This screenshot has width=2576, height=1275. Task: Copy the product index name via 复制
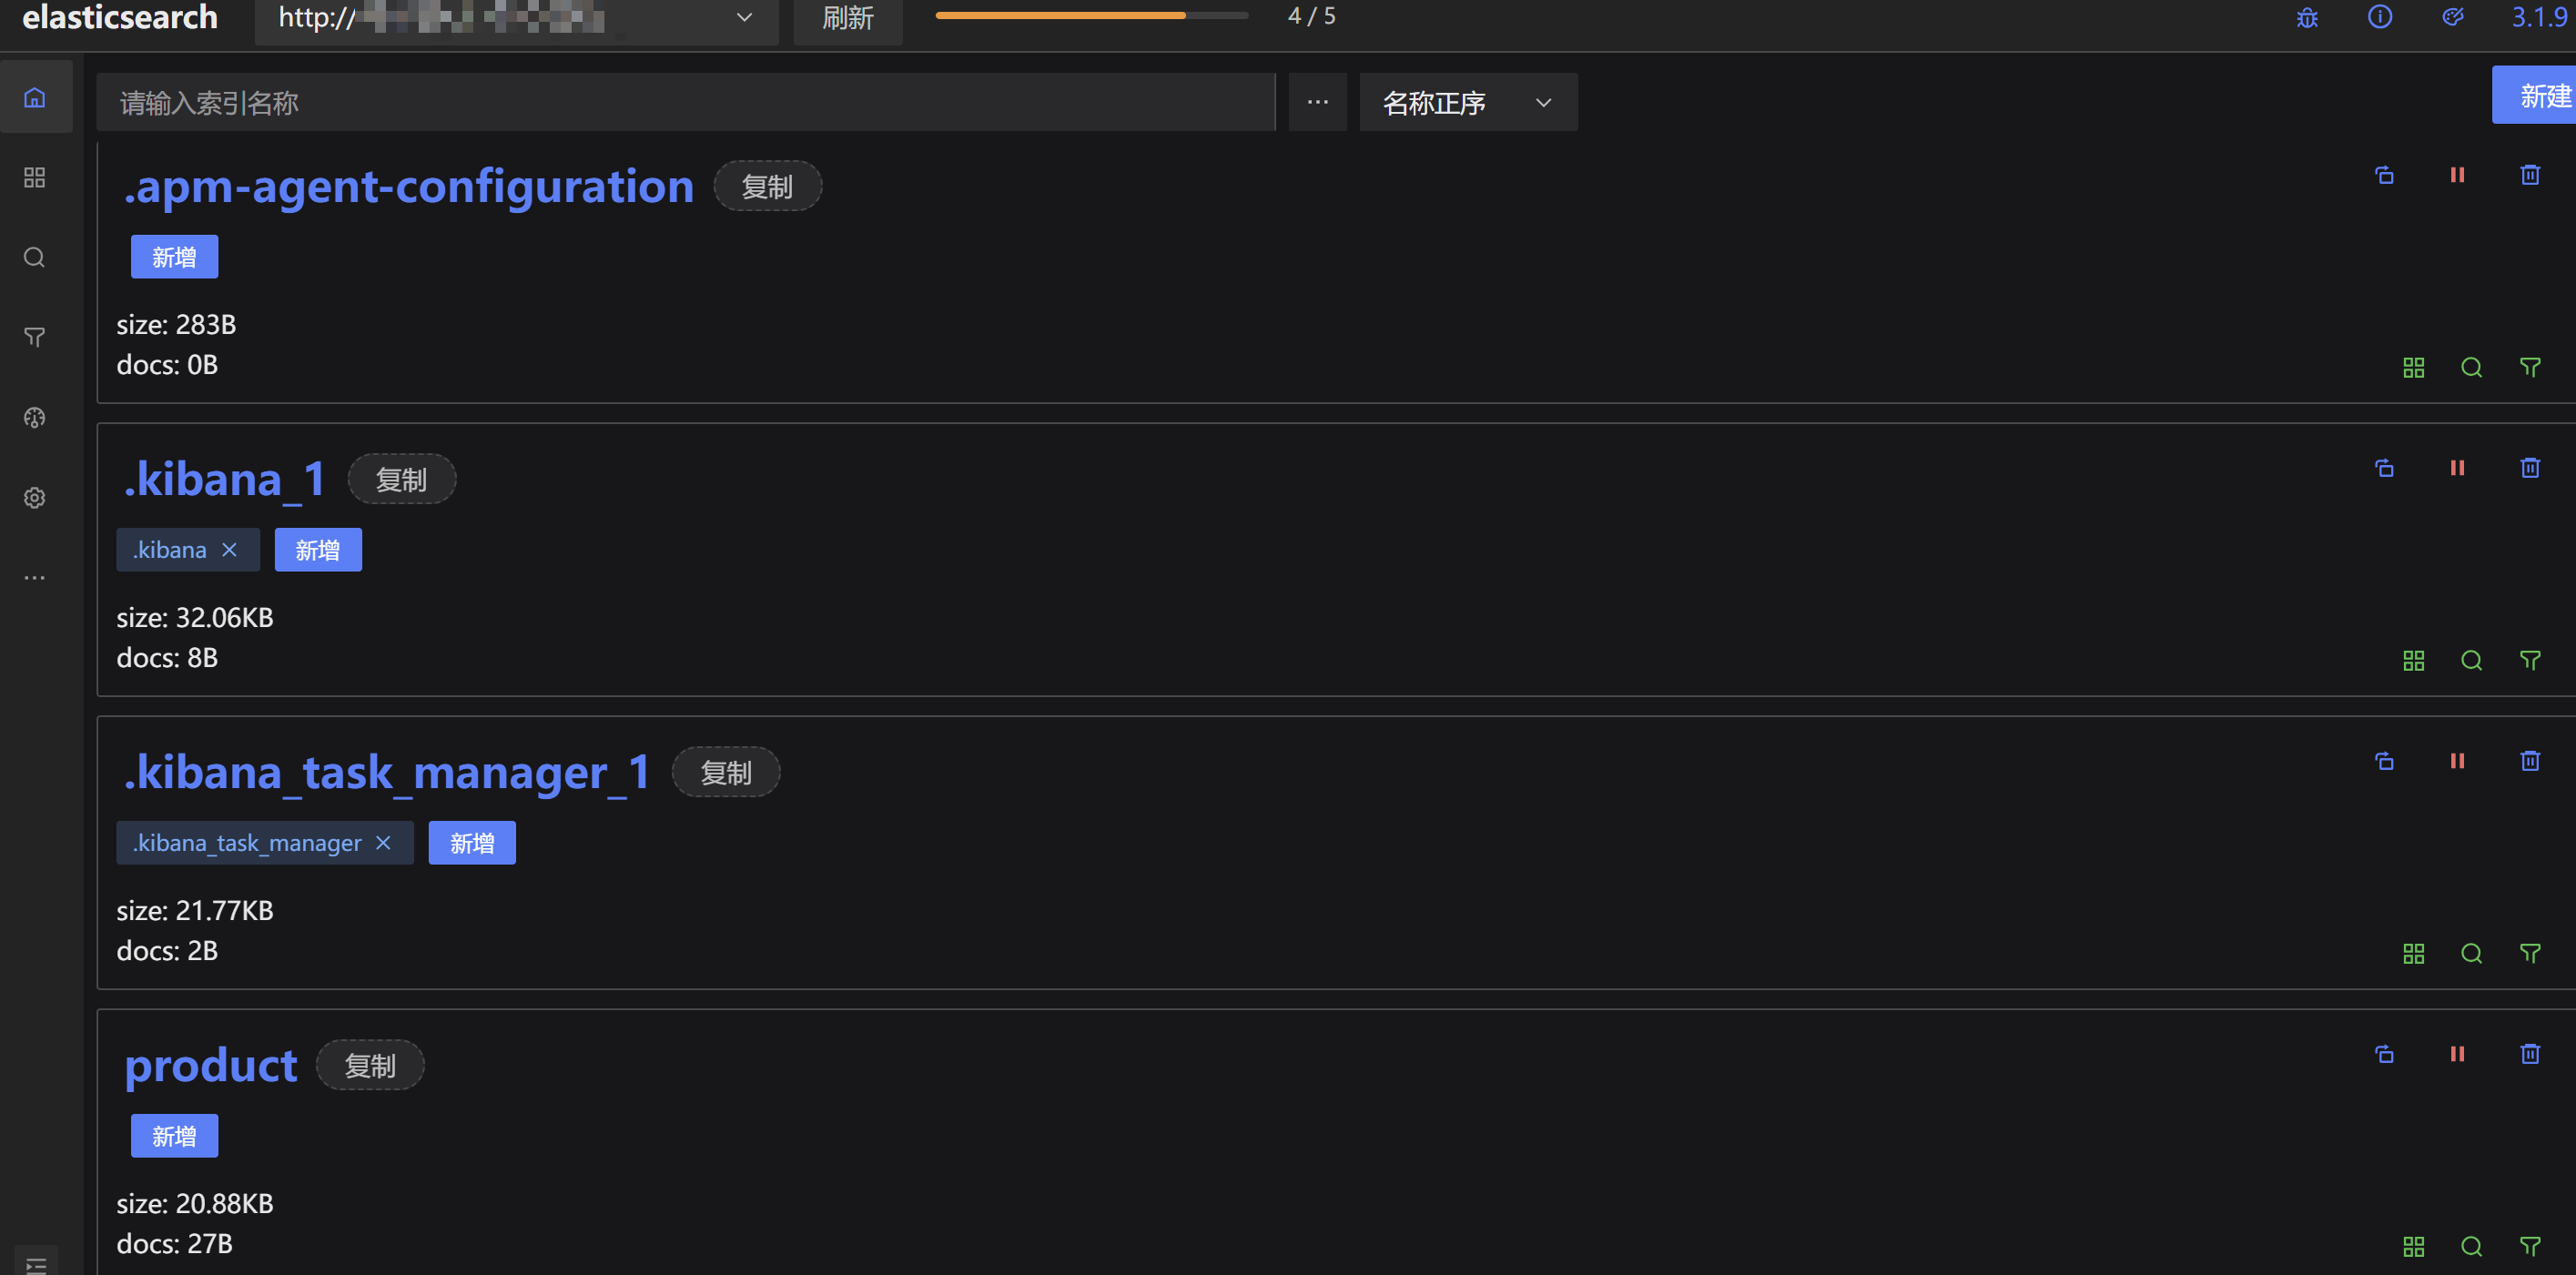370,1065
